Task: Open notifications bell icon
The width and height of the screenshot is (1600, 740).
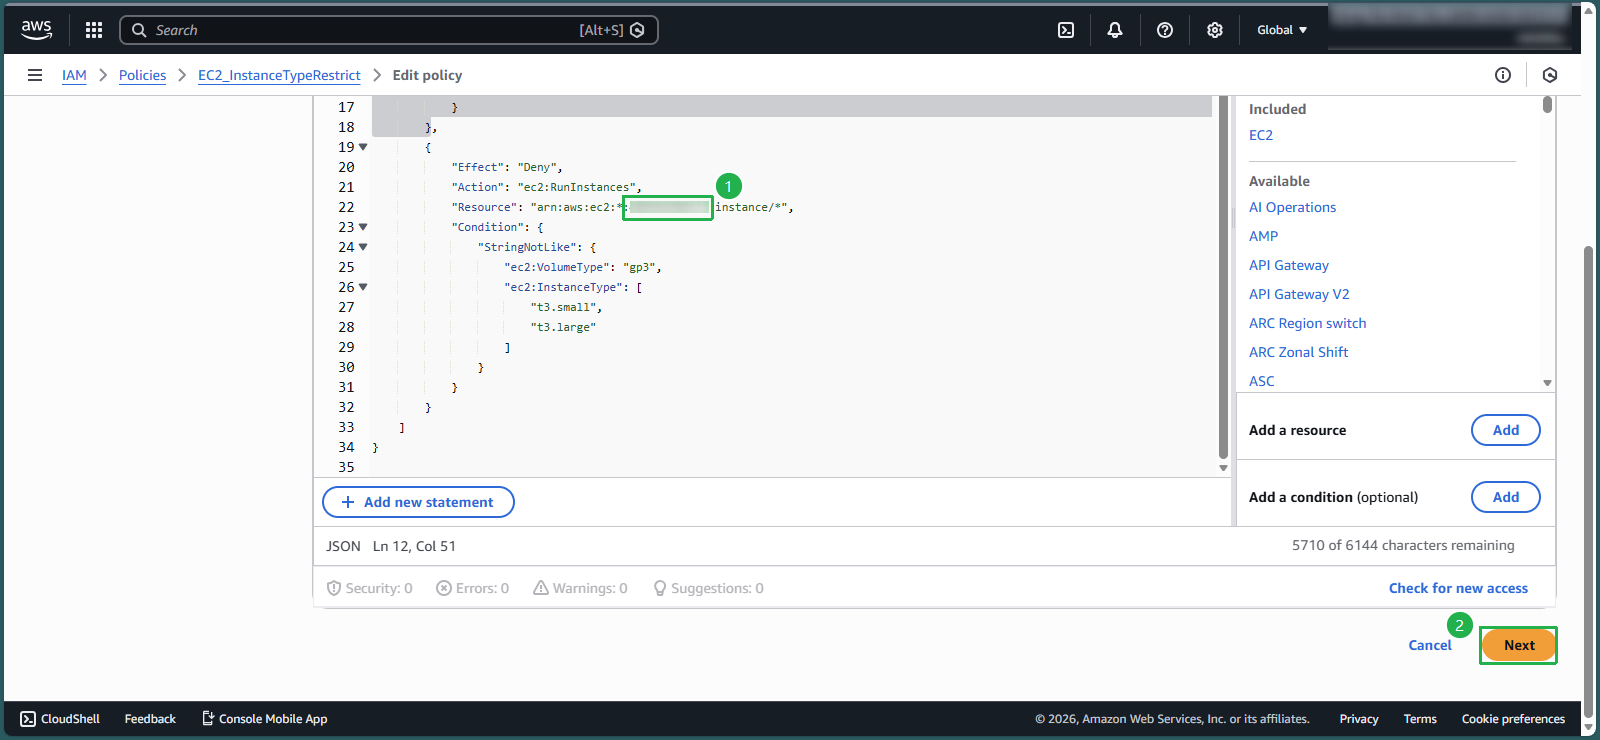Action: (x=1115, y=30)
